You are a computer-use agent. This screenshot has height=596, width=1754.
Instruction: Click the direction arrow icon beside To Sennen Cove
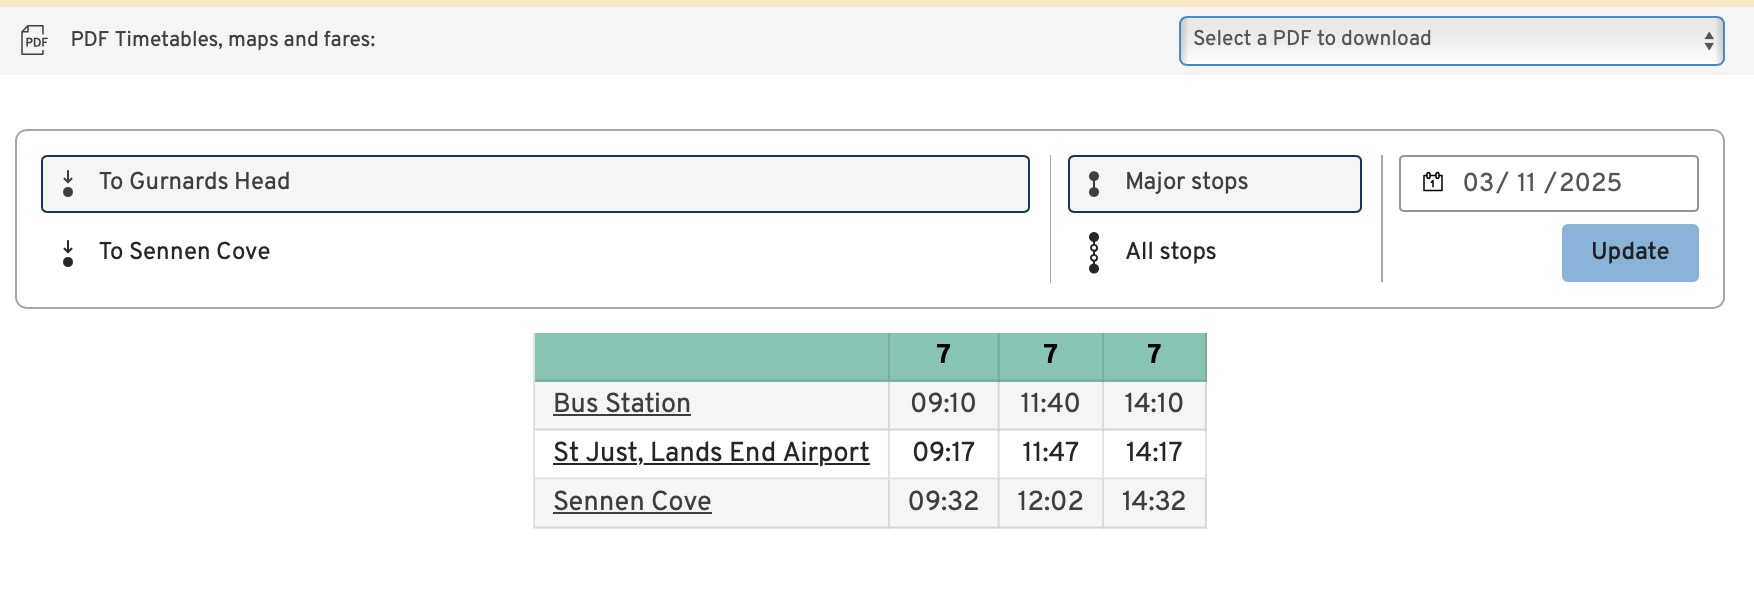coord(68,253)
